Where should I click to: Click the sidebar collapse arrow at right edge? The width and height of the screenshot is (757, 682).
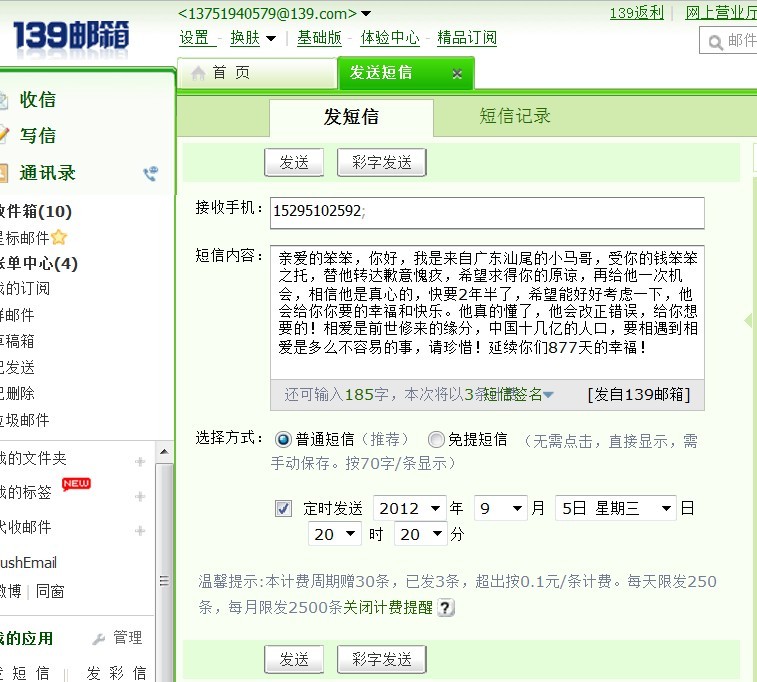tap(749, 320)
